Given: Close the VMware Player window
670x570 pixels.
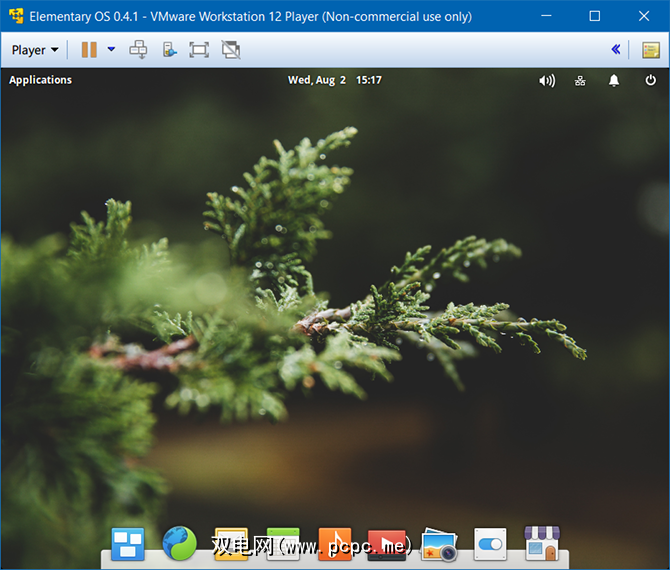Looking at the screenshot, I should [x=644, y=16].
